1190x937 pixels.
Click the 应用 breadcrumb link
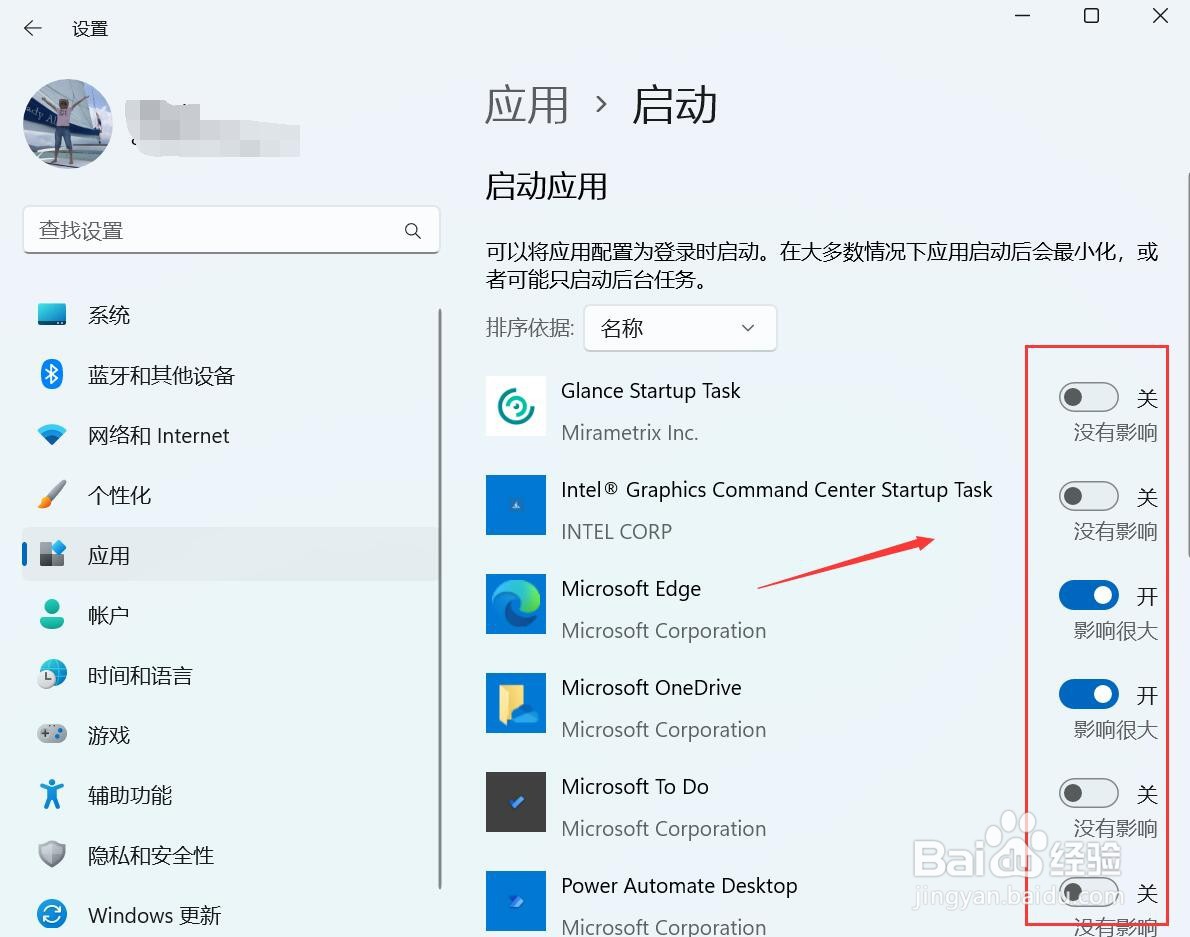coord(527,105)
